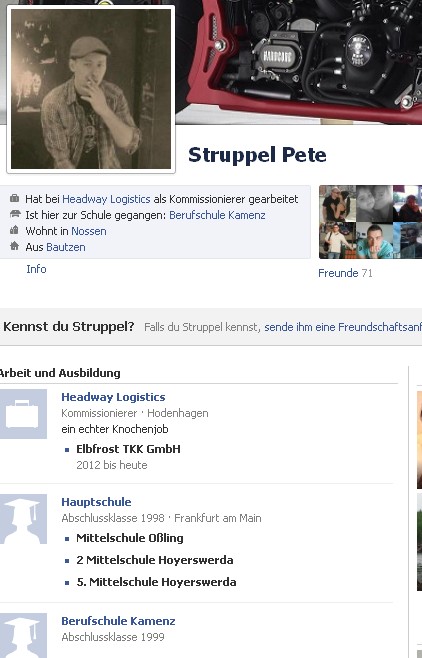Open the motorcycle cover photo

click(298, 62)
